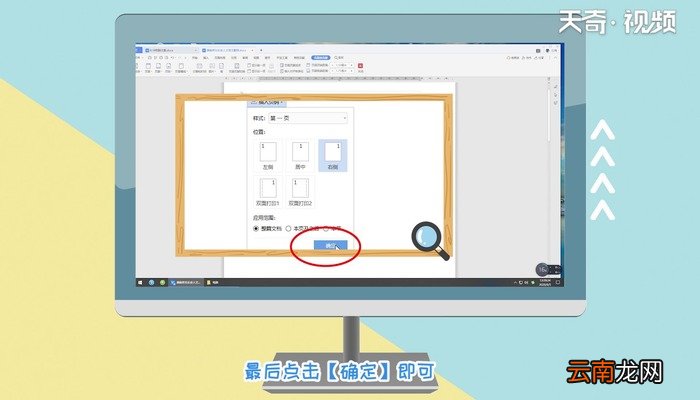Select the 左侧 page number position
This screenshot has width=700, height=400.
(x=268, y=155)
